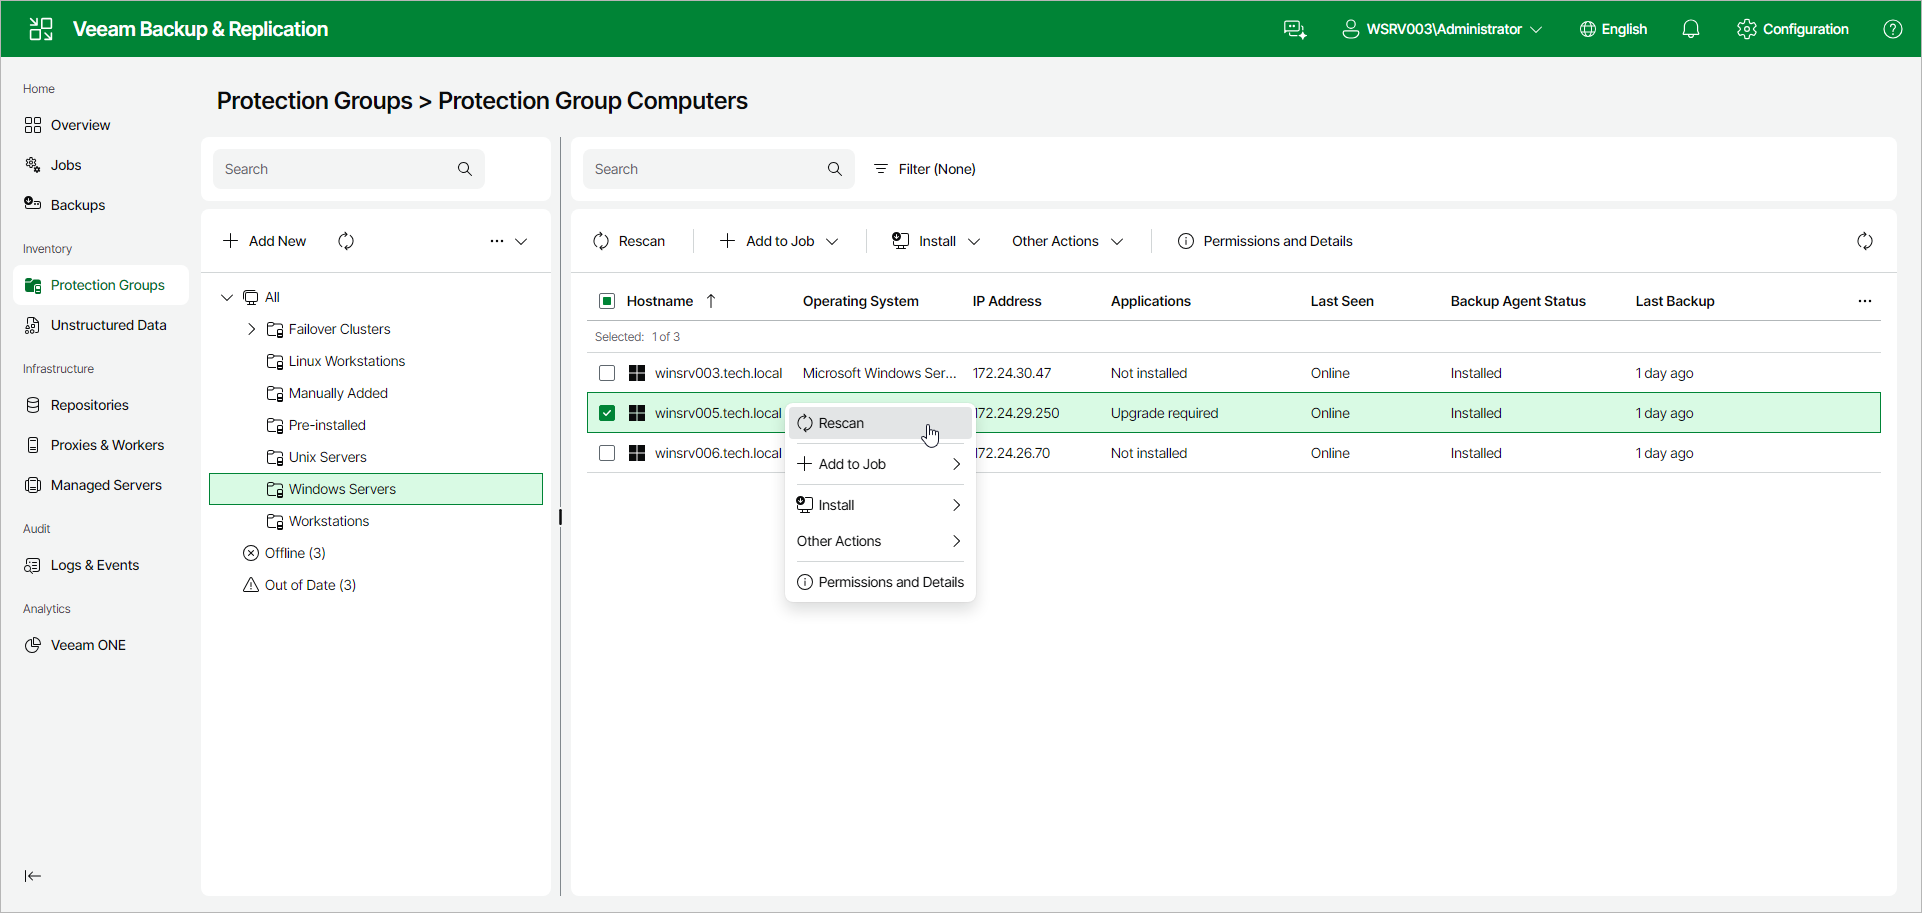Open the Filter (None) control
This screenshot has width=1922, height=913.
[925, 169]
